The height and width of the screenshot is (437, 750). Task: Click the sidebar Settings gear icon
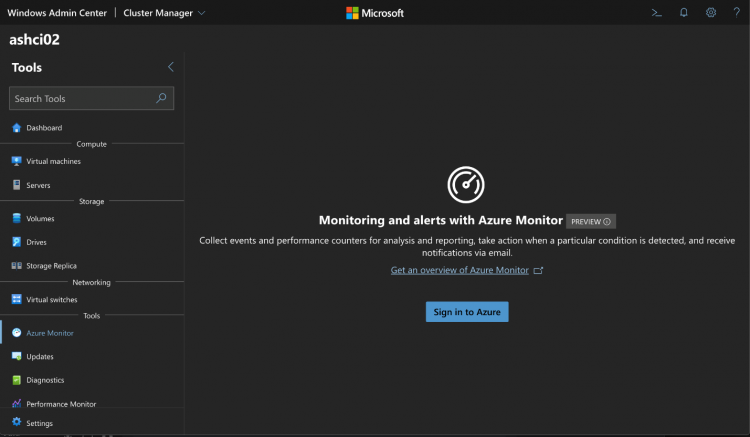[16, 422]
